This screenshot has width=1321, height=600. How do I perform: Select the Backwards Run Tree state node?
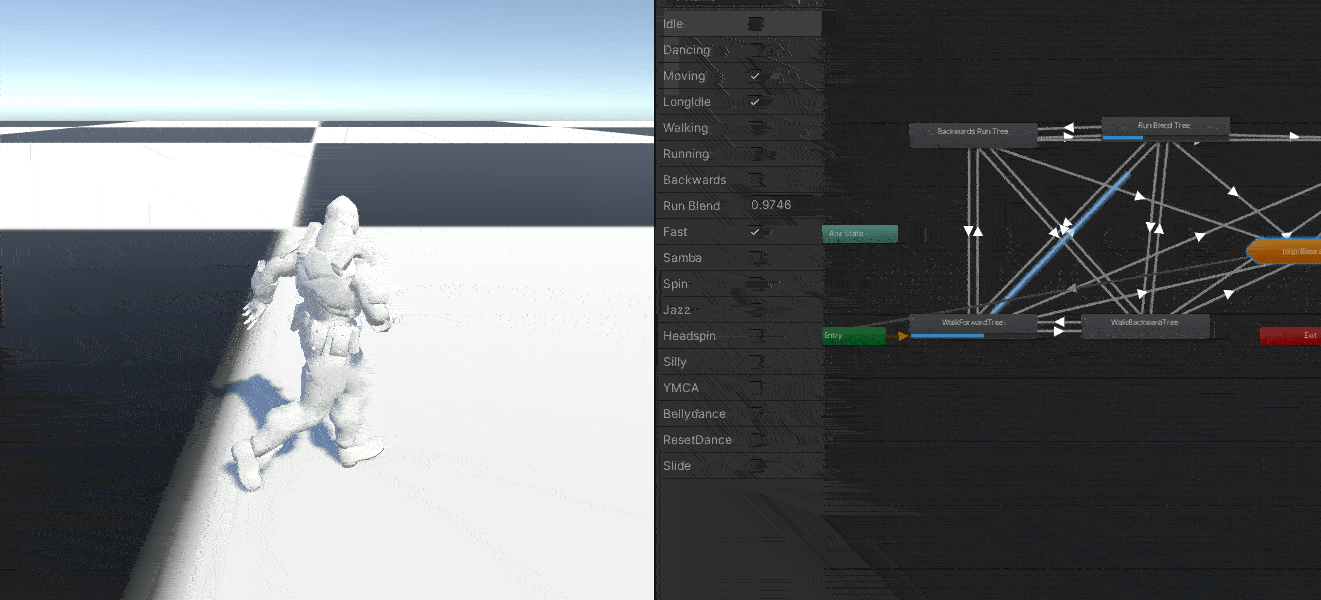[973, 135]
